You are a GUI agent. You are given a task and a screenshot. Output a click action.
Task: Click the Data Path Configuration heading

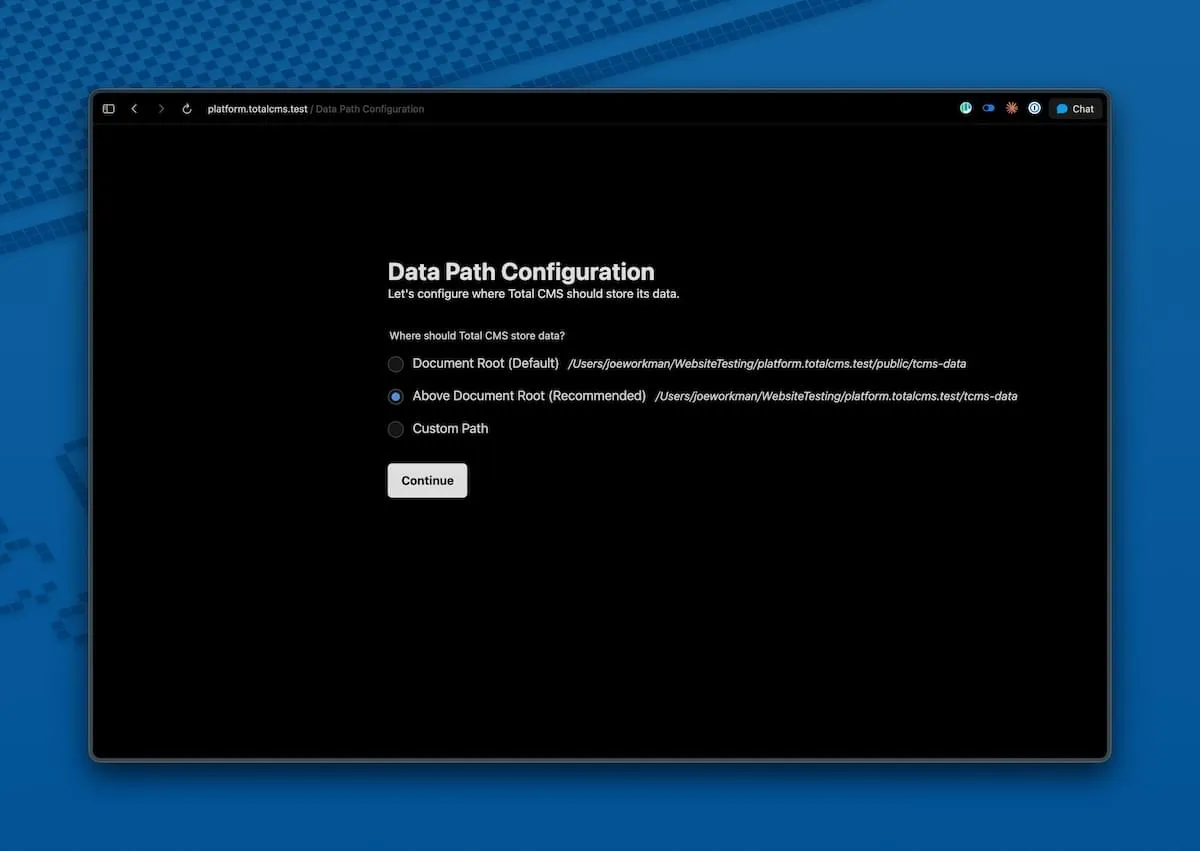[x=521, y=272]
